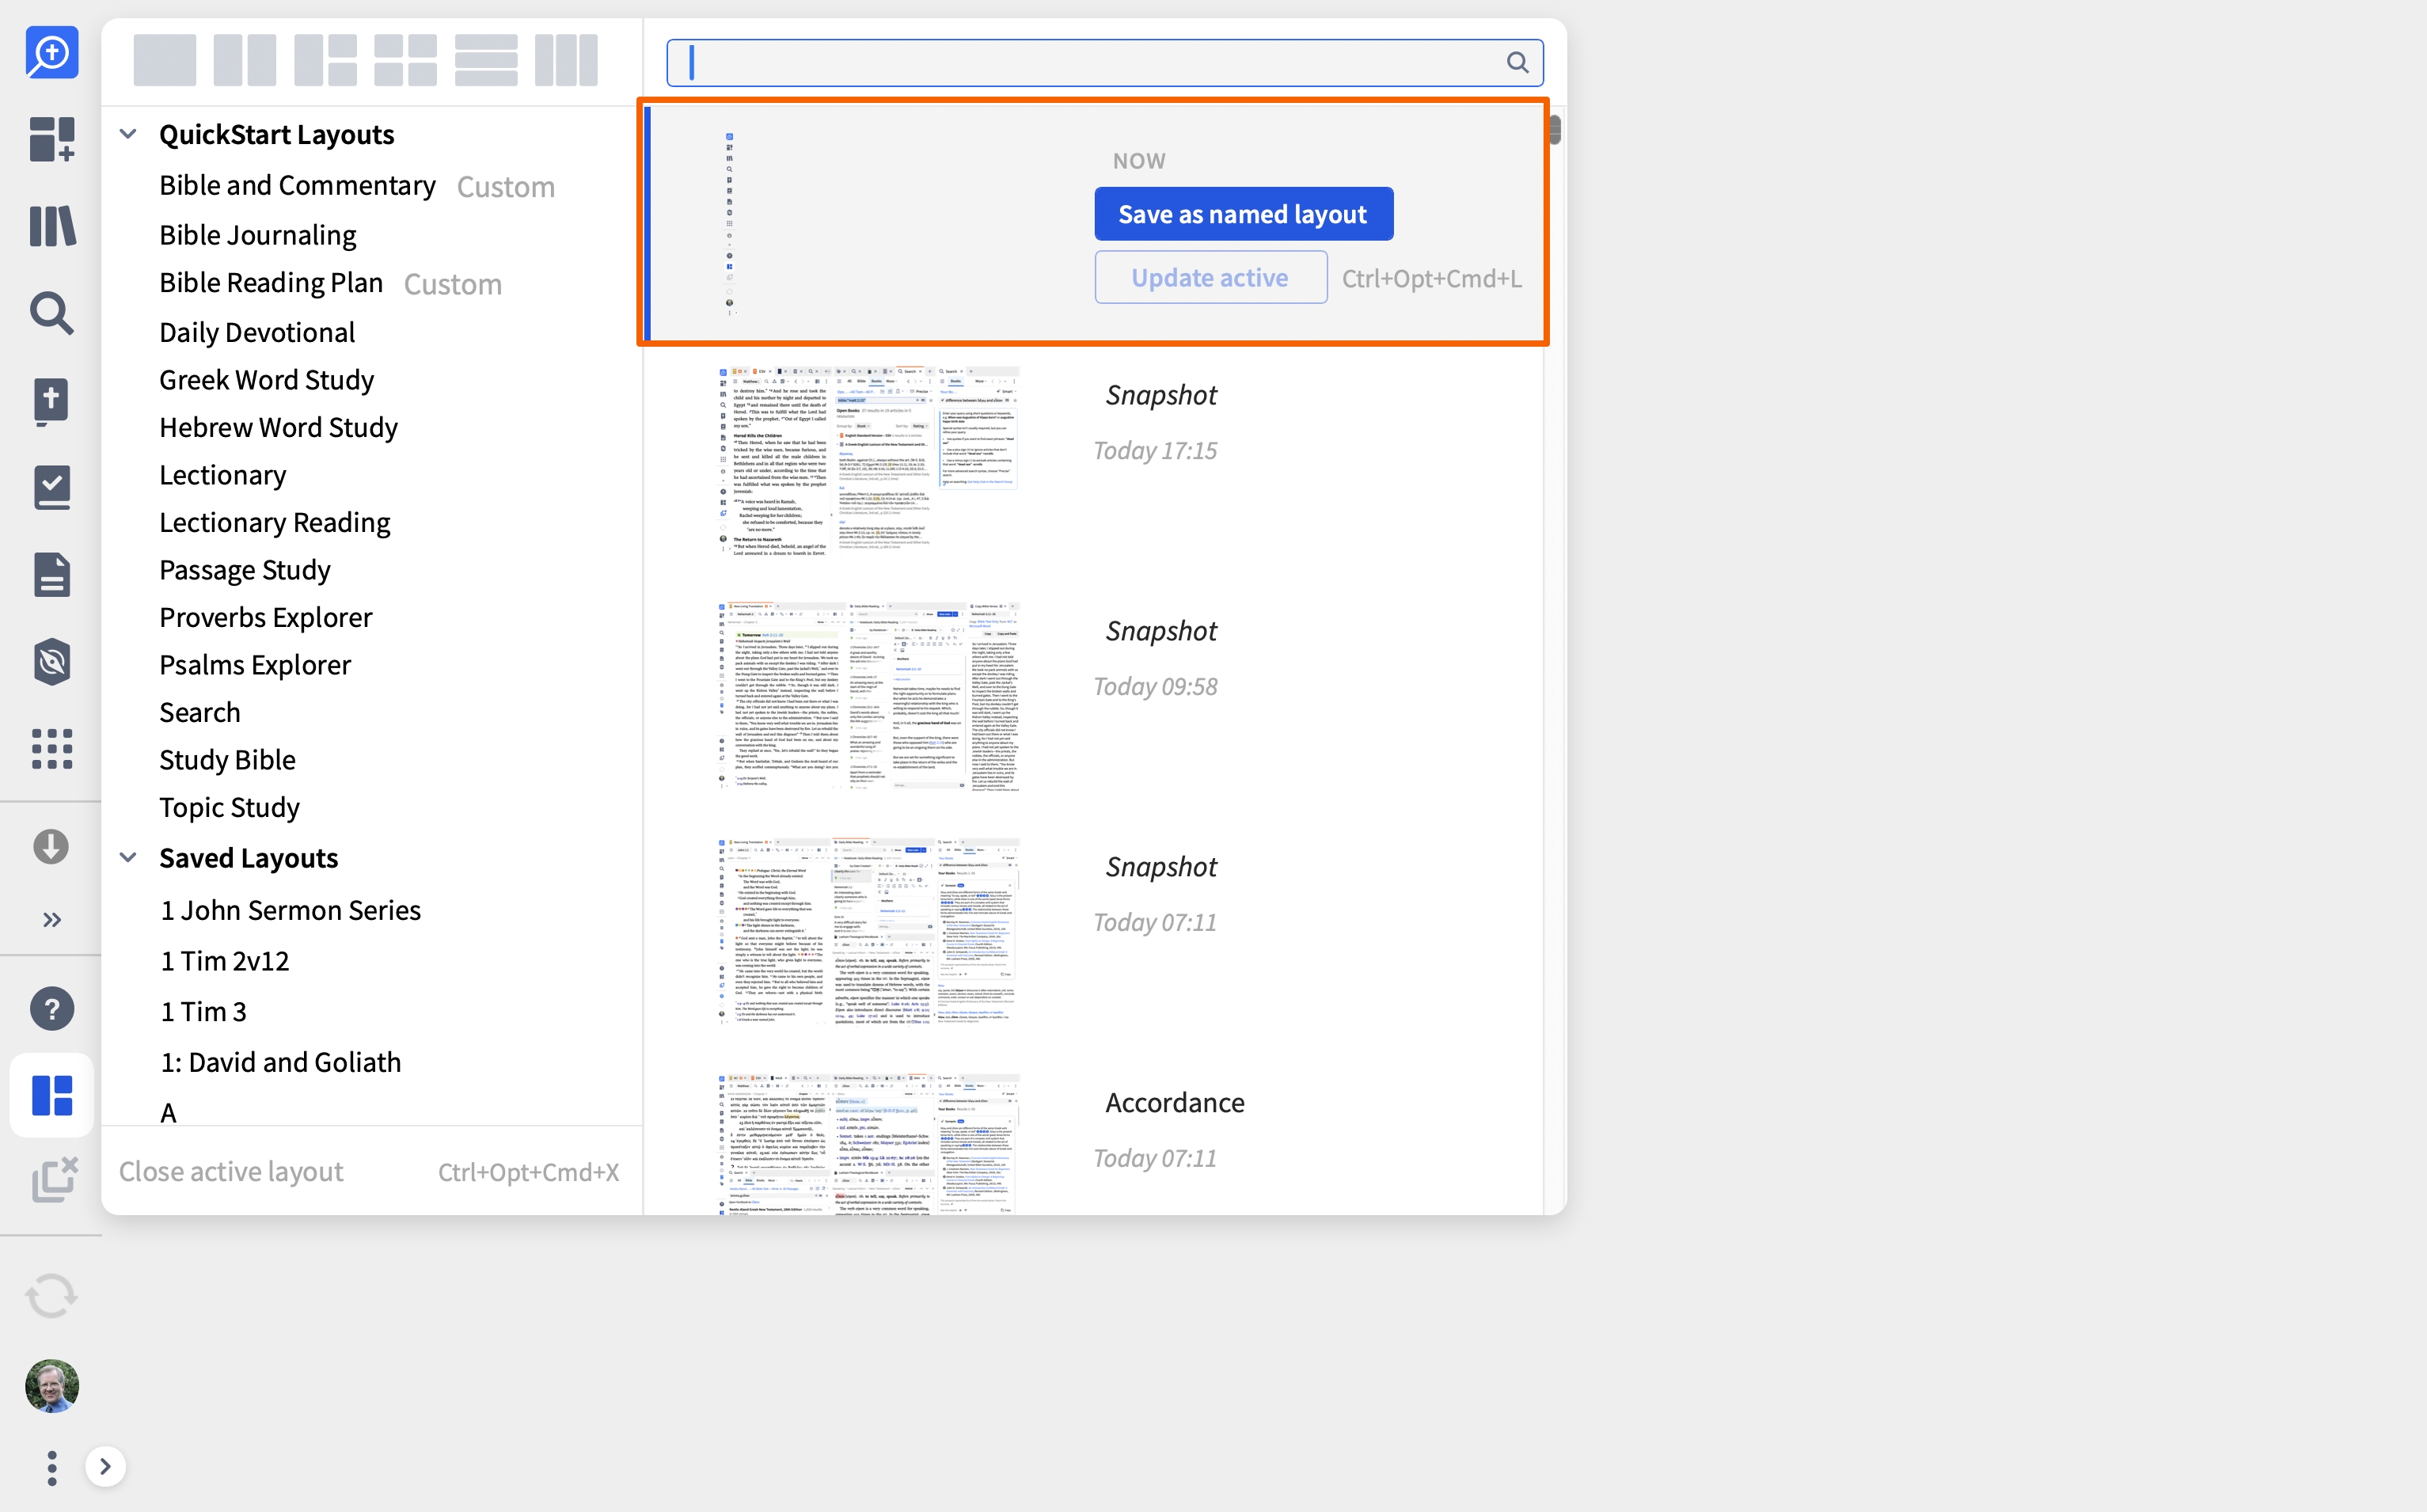This screenshot has height=1512, width=2427.
Task: Collapse the Saved Layouts section
Action: pyautogui.click(x=128, y=858)
